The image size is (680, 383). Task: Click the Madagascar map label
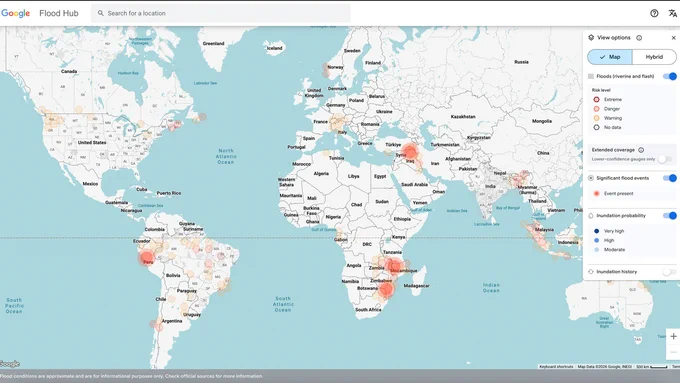click(416, 286)
